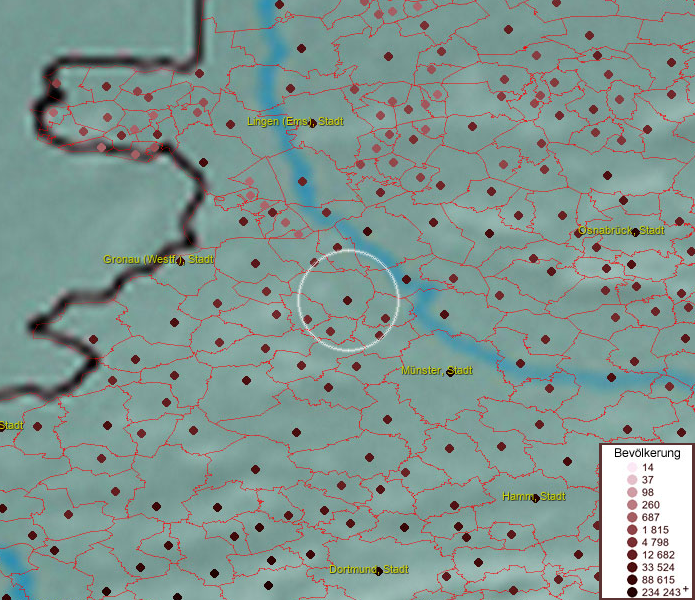This screenshot has width=695, height=600.
Task: Click the legend value 37
Action: pyautogui.click(x=648, y=480)
